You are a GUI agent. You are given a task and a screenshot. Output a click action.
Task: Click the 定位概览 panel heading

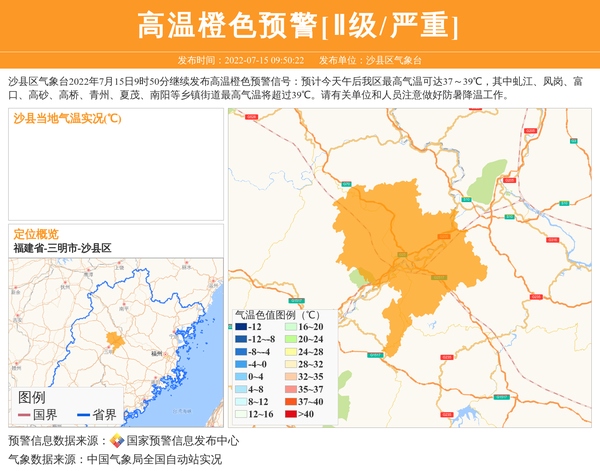pos(36,233)
